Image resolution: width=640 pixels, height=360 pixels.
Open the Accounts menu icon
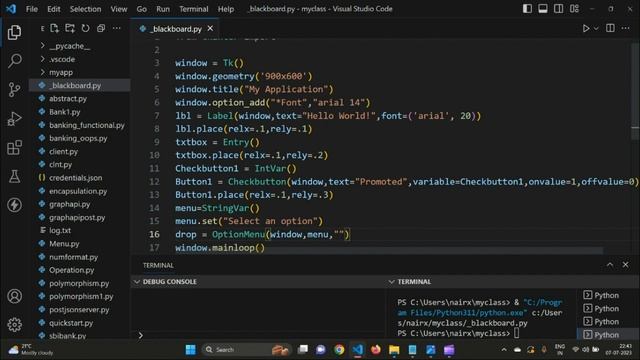point(14,296)
